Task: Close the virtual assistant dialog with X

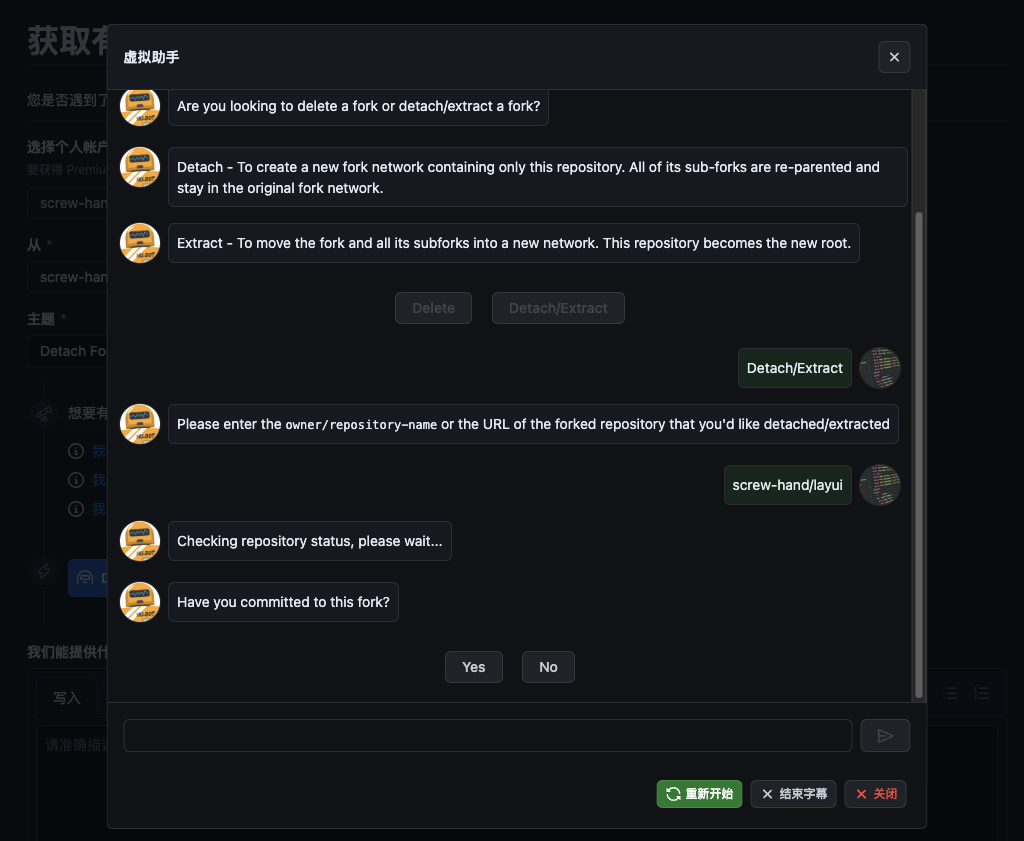Action: tap(894, 57)
